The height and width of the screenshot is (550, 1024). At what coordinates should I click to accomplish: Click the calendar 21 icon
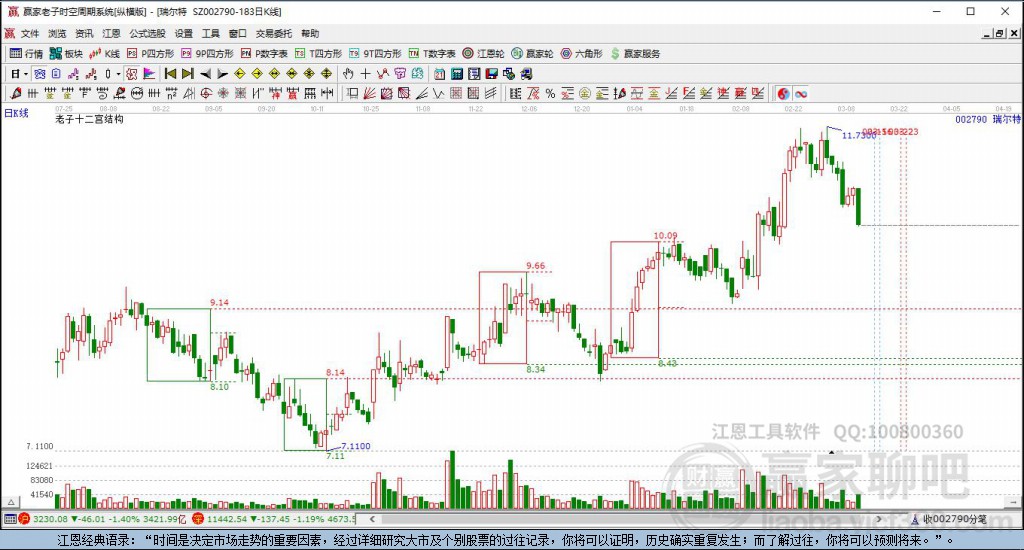tap(440, 74)
